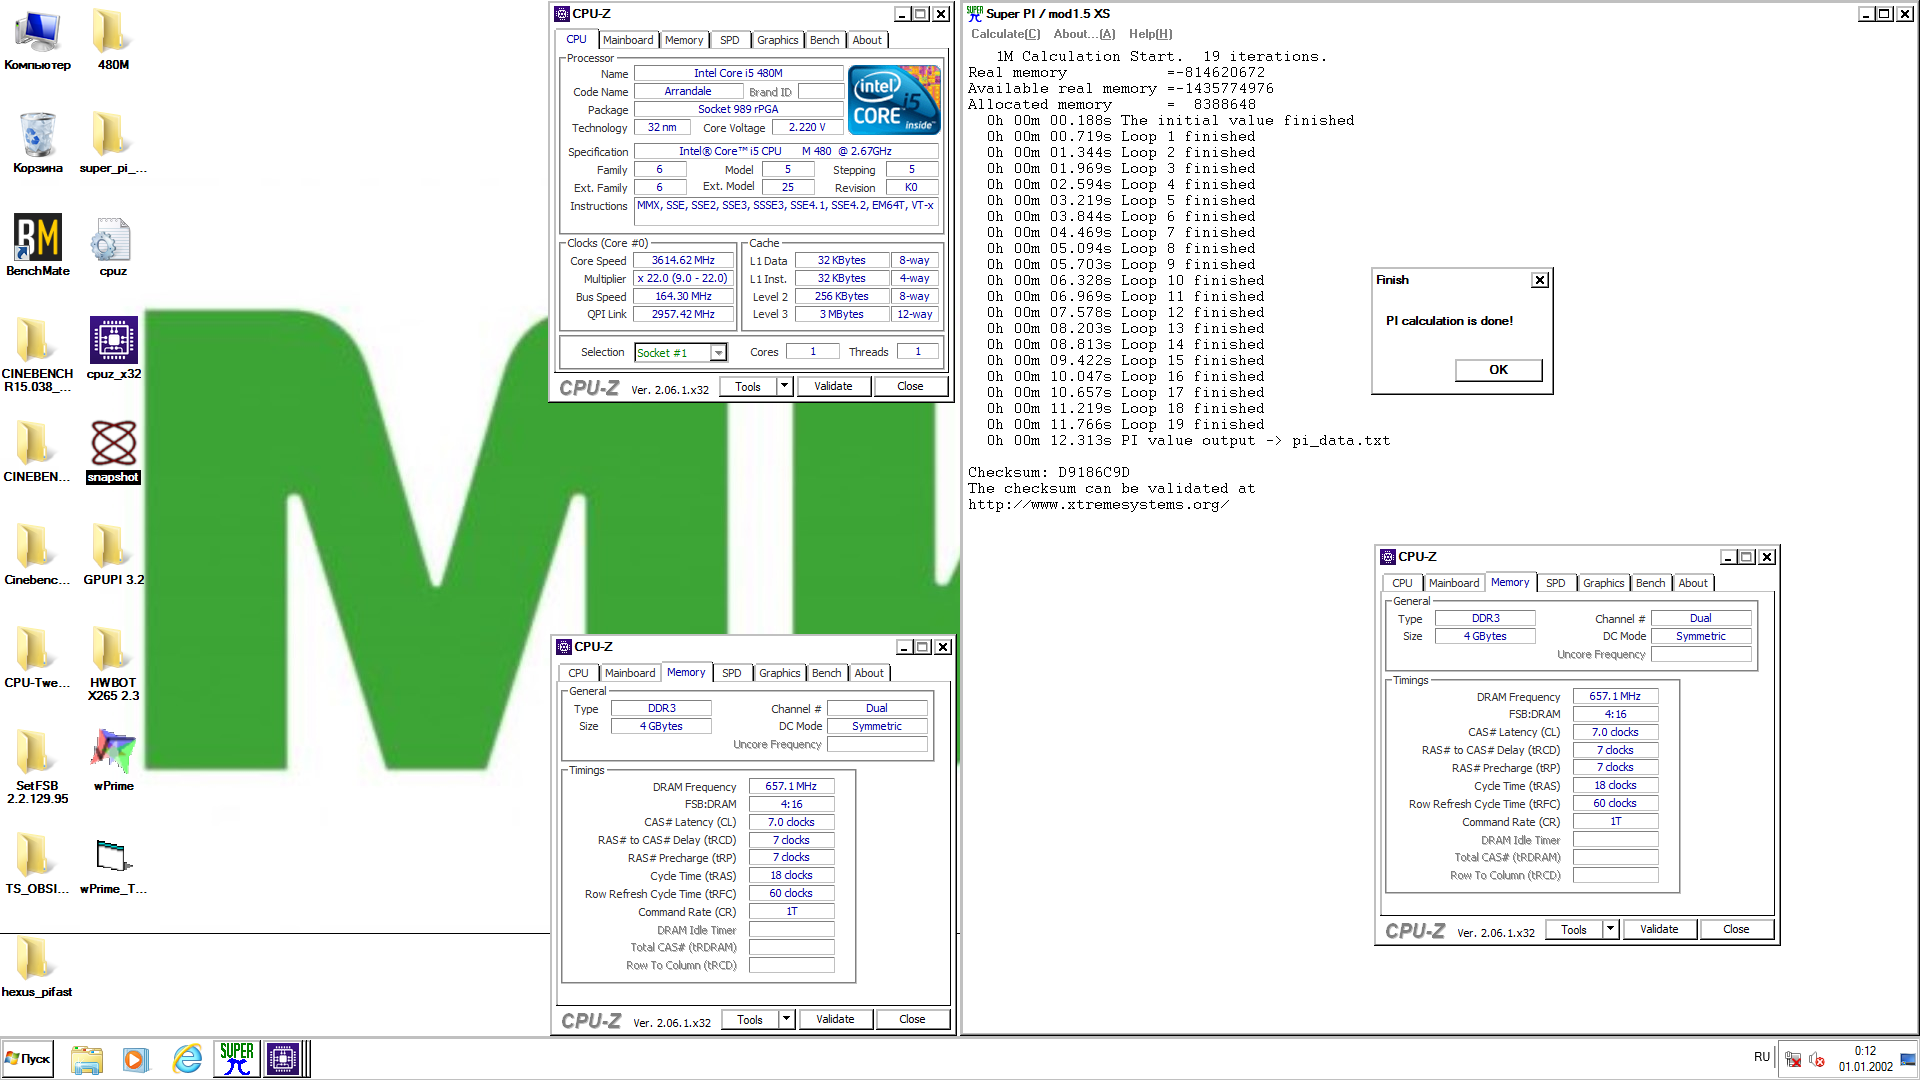Open SPD tab in top CPU-Z window
Screen dimensions: 1920x1080
click(x=730, y=40)
